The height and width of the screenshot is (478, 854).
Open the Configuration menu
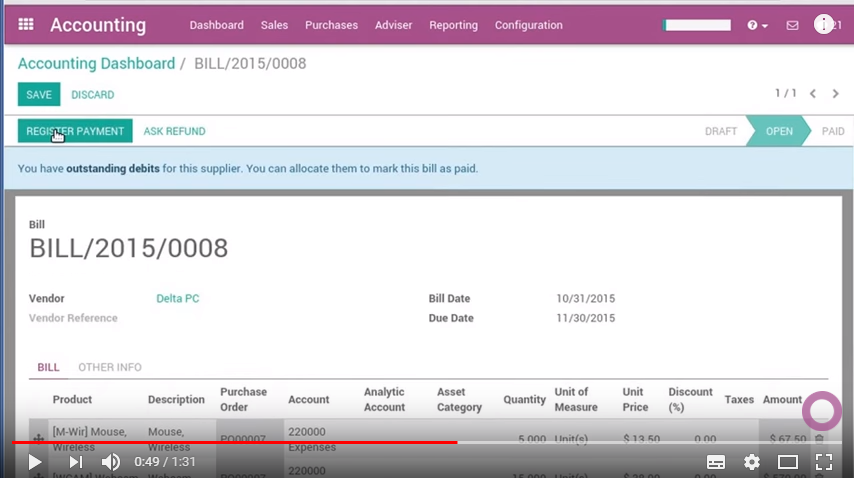pos(528,25)
